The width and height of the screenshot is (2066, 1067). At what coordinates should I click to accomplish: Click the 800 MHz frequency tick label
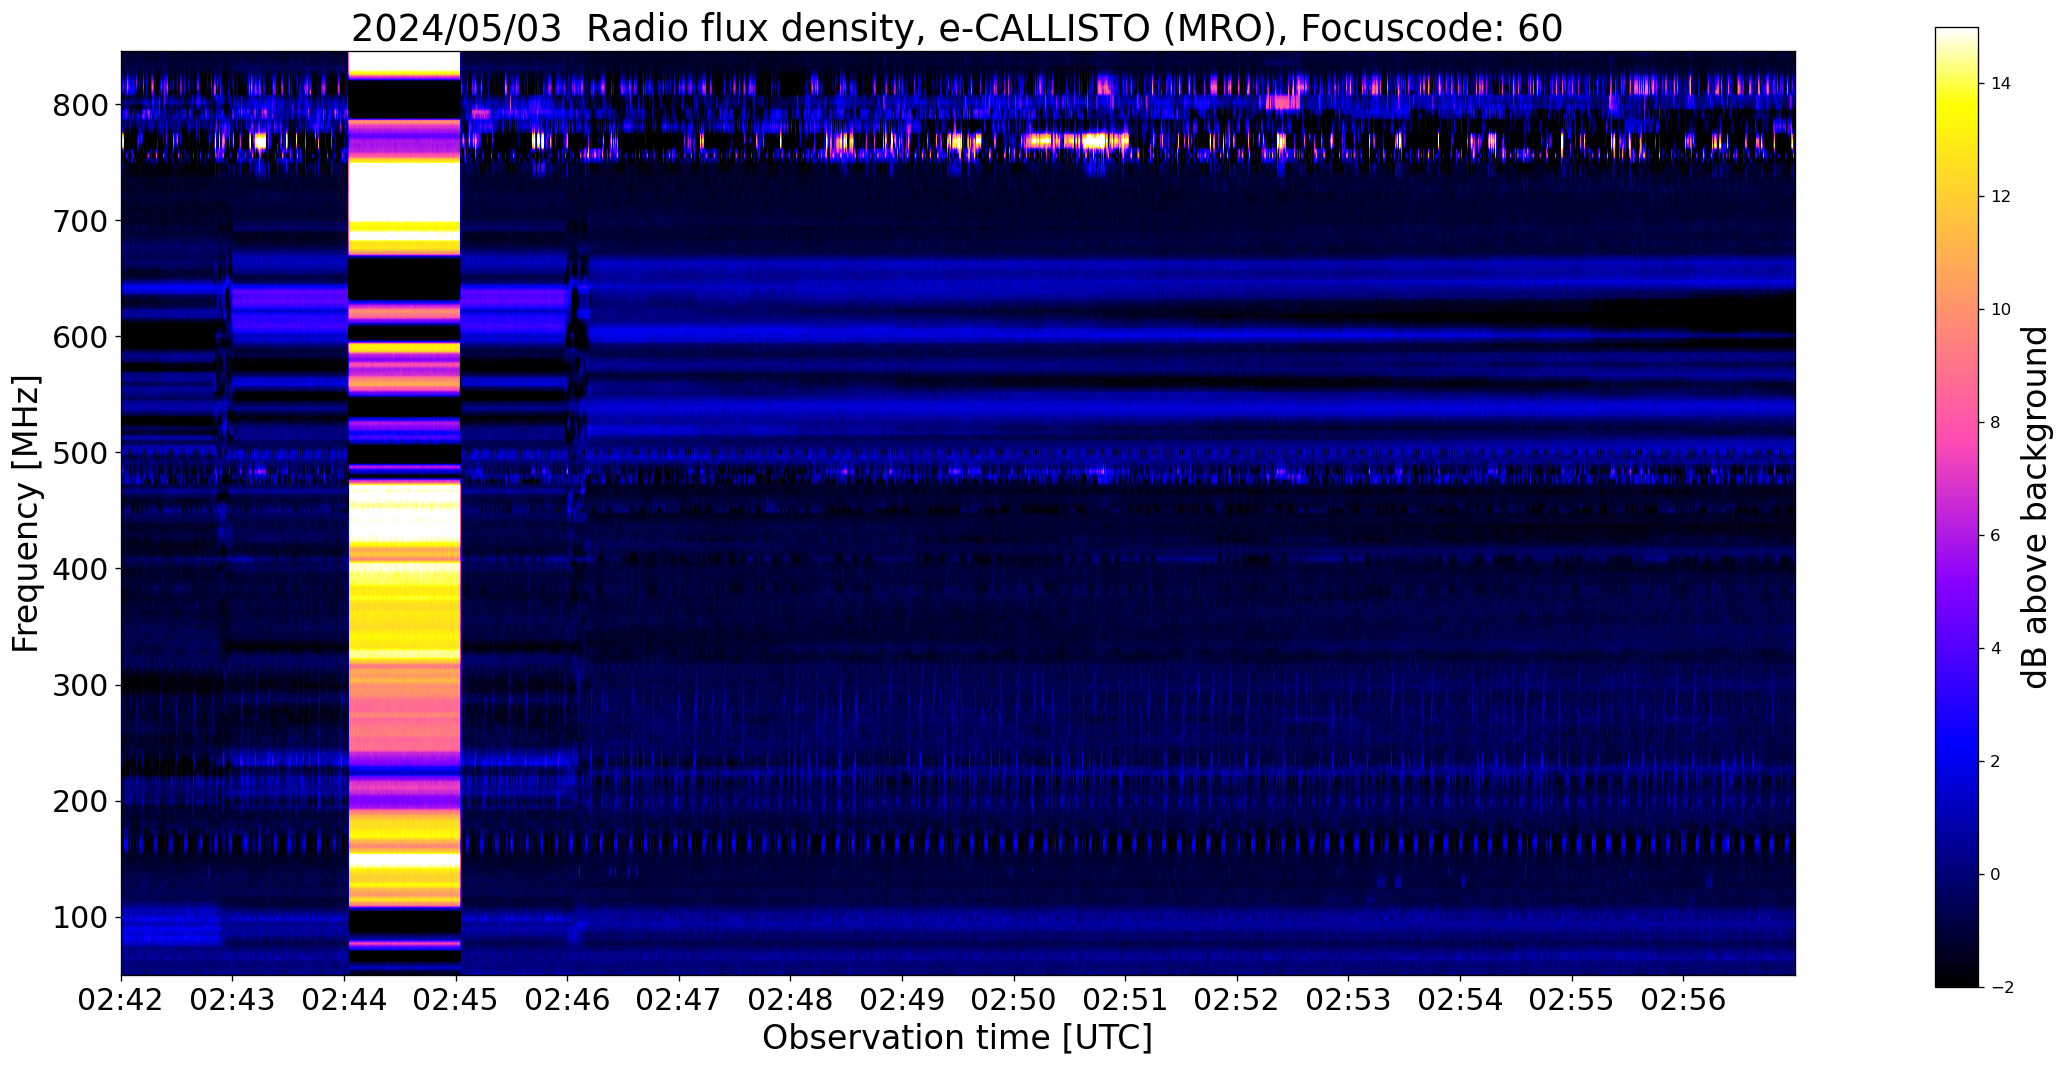[x=80, y=105]
